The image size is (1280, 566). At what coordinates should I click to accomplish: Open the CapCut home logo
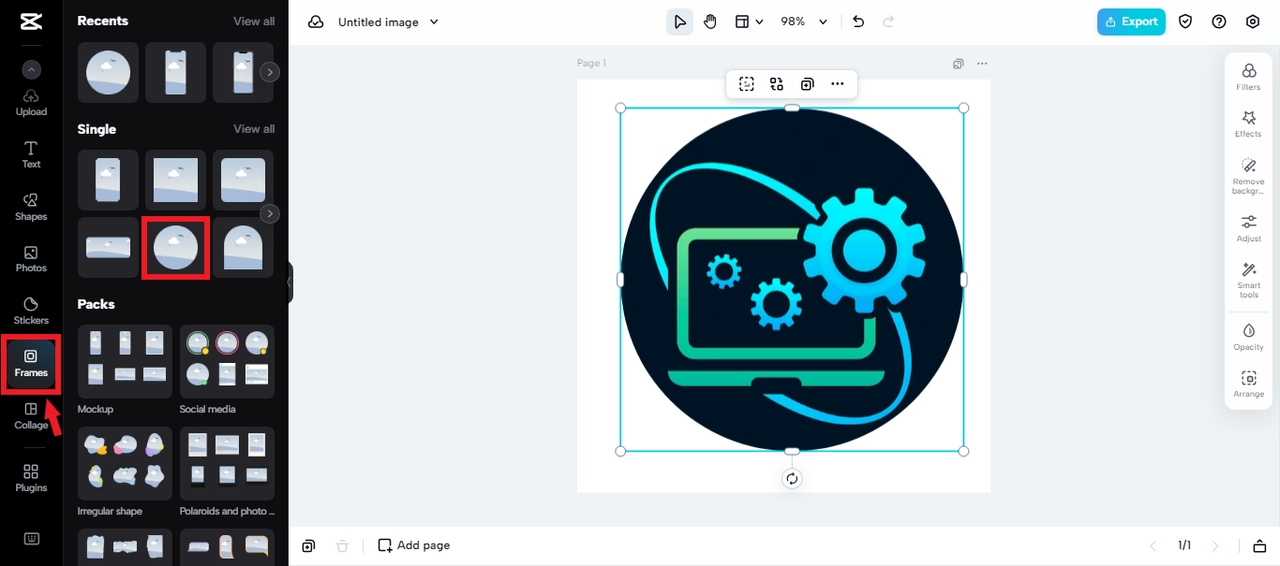[x=31, y=21]
